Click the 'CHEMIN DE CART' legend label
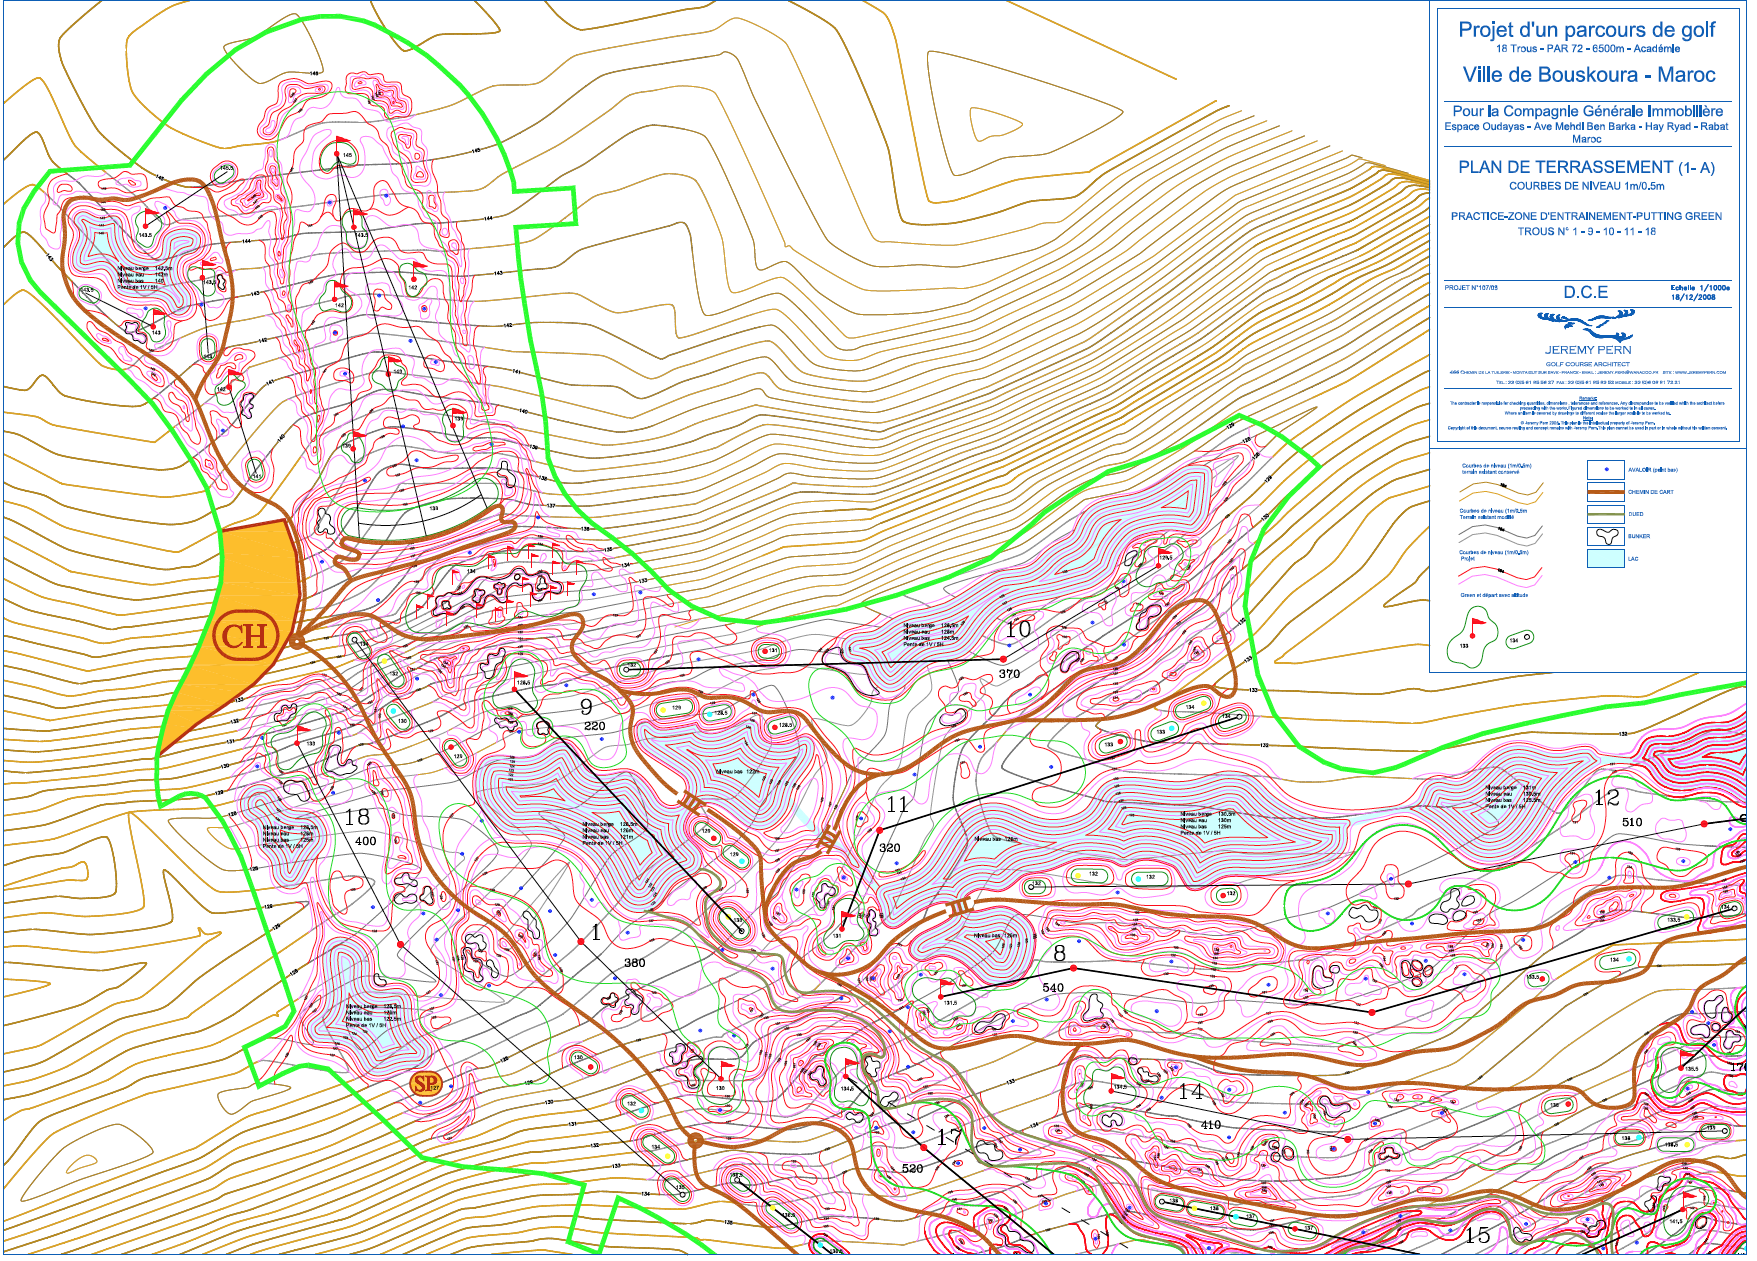This screenshot has width=1757, height=1261. [x=1650, y=492]
